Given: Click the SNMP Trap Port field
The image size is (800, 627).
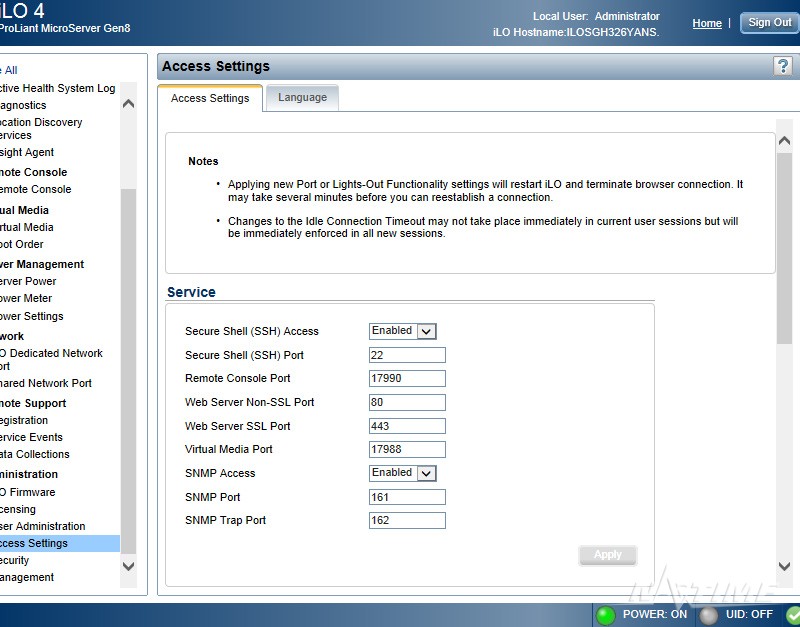Looking at the screenshot, I should tap(407, 520).
